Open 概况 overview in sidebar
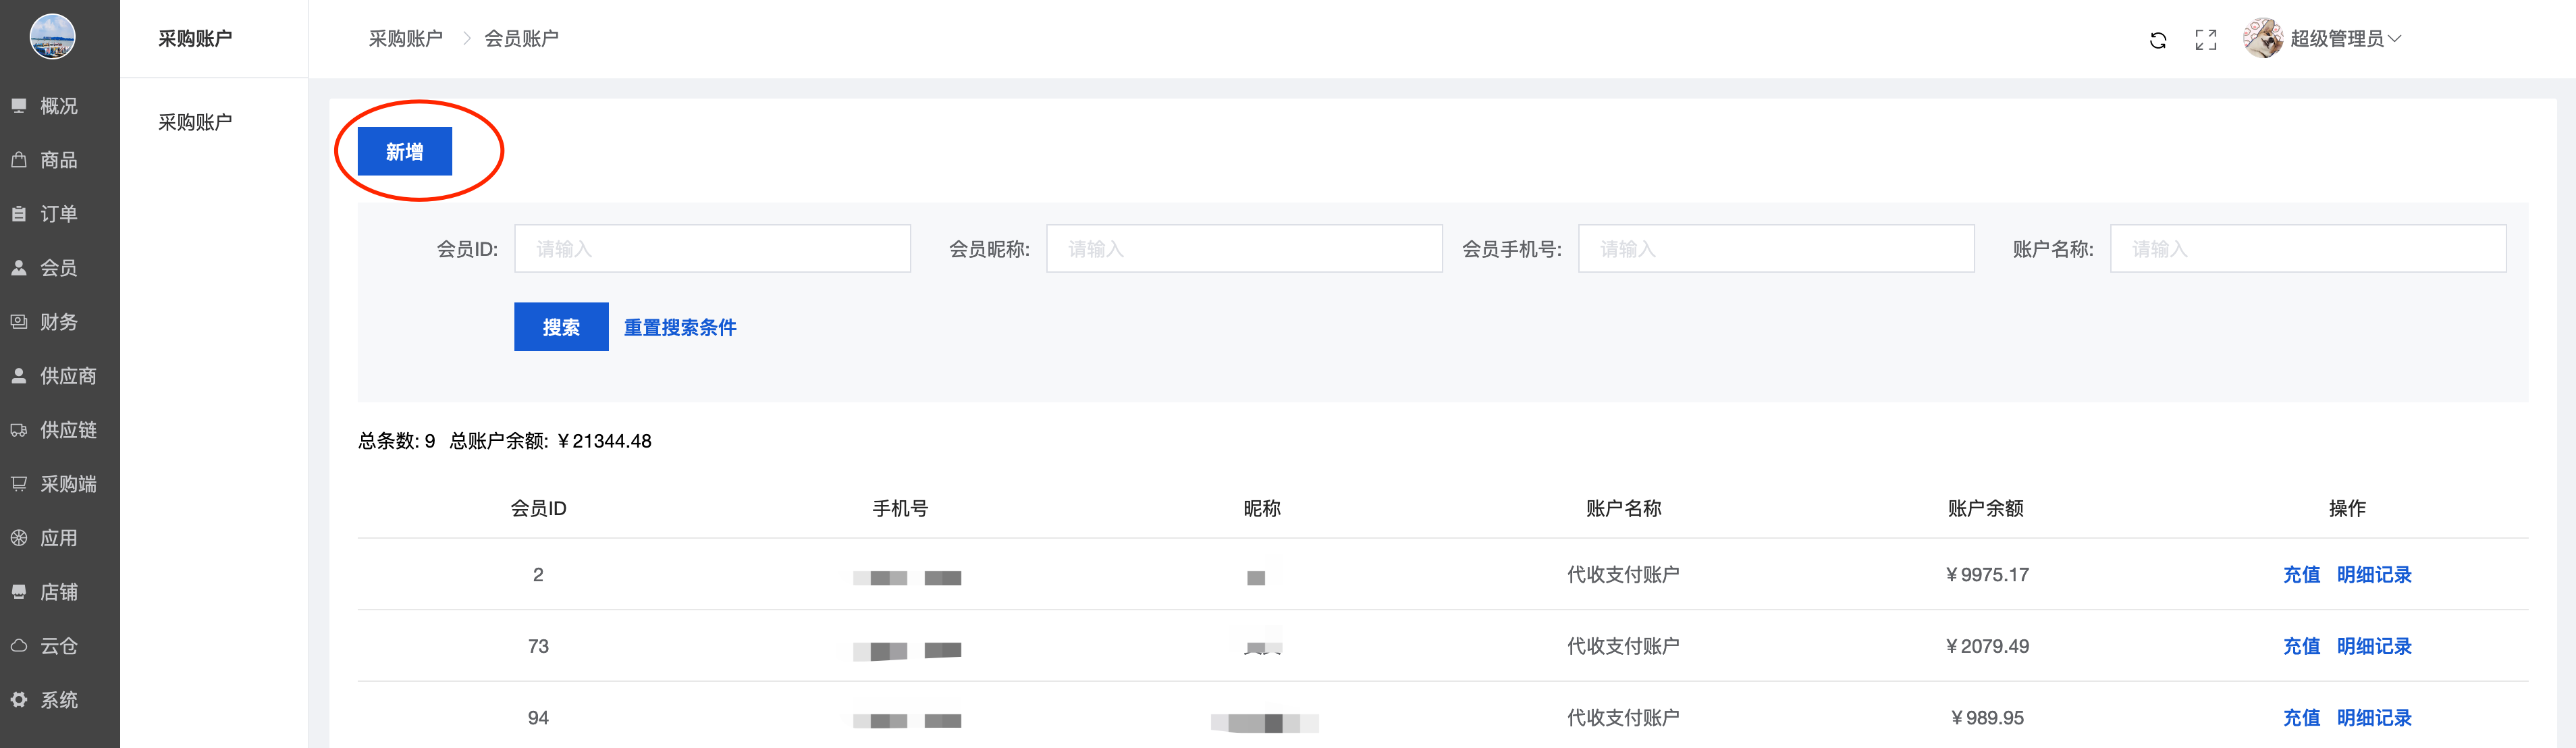 tap(58, 106)
